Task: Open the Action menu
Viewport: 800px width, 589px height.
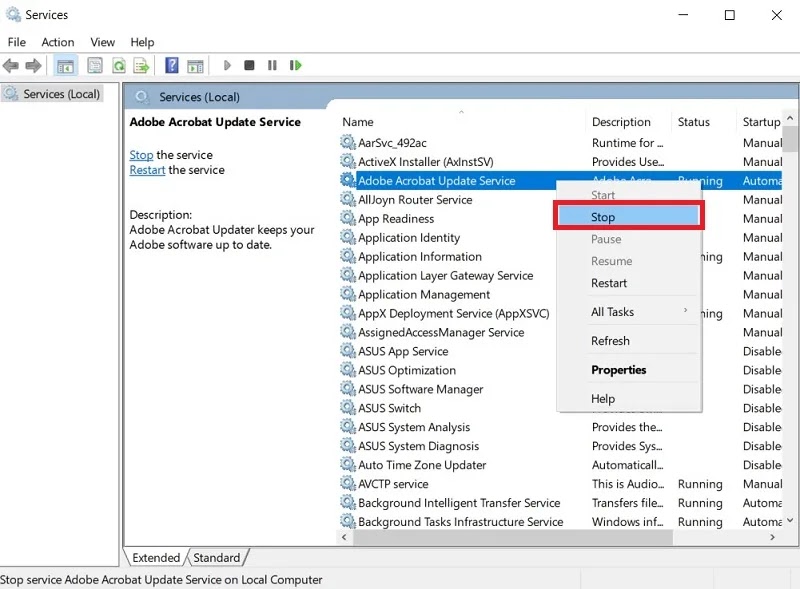Action: [58, 42]
